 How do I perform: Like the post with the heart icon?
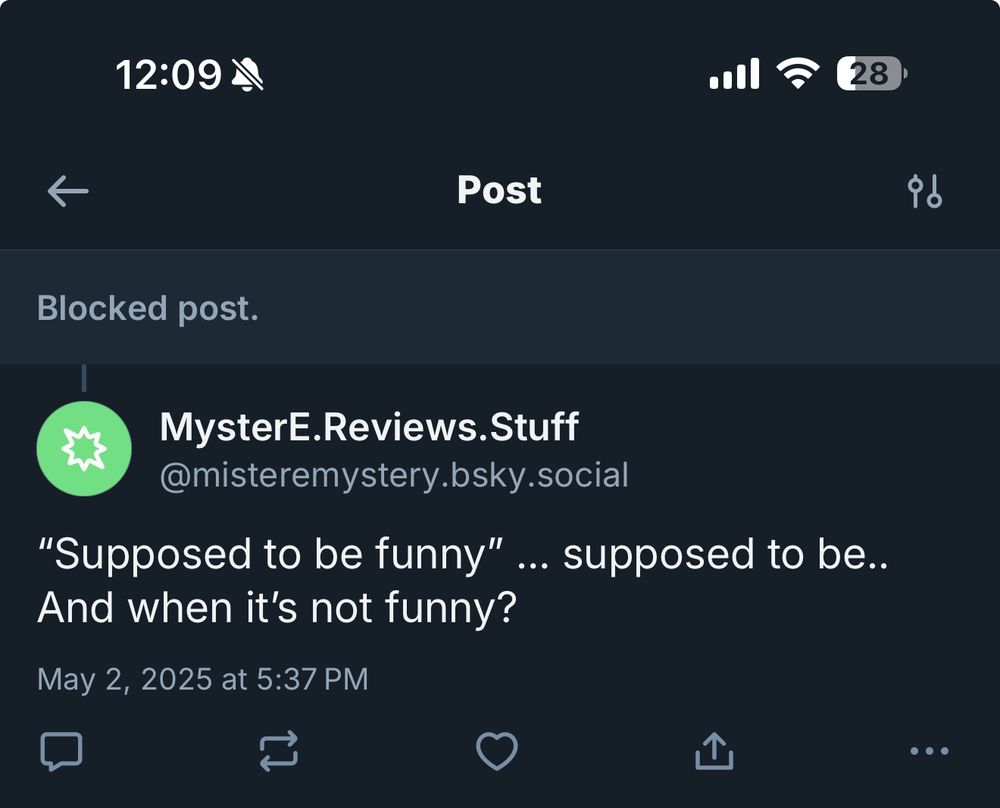pyautogui.click(x=496, y=751)
